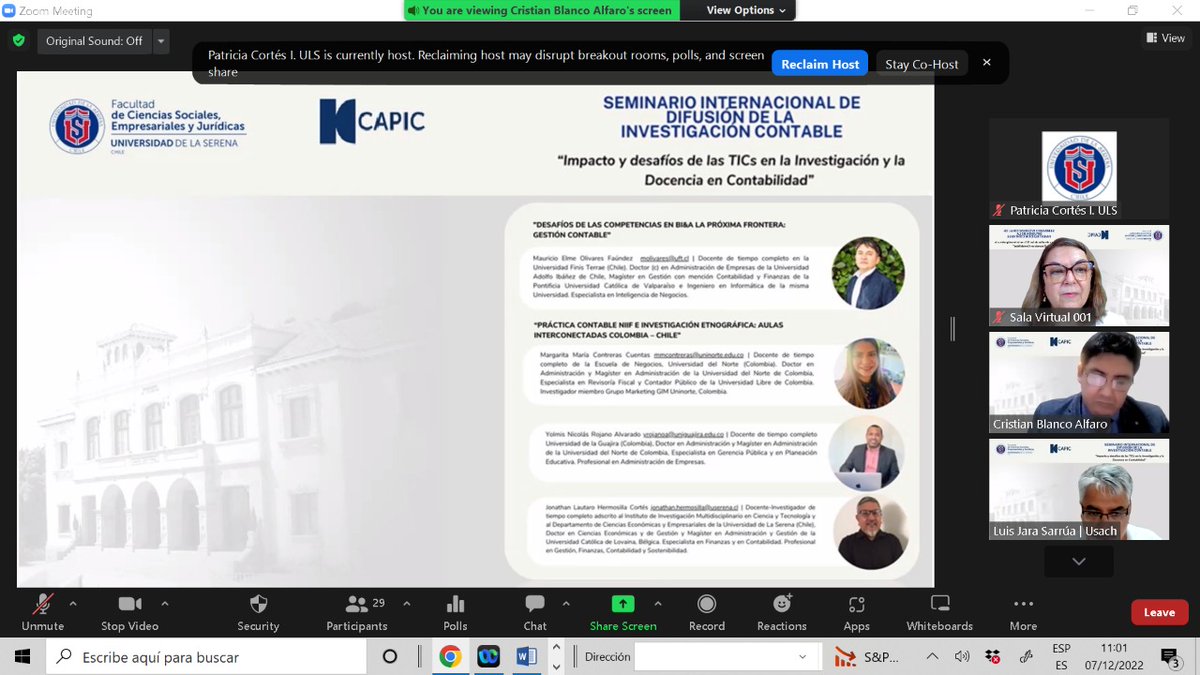Open Reactions menu
Viewport: 1200px width, 675px height.
pyautogui.click(x=782, y=613)
